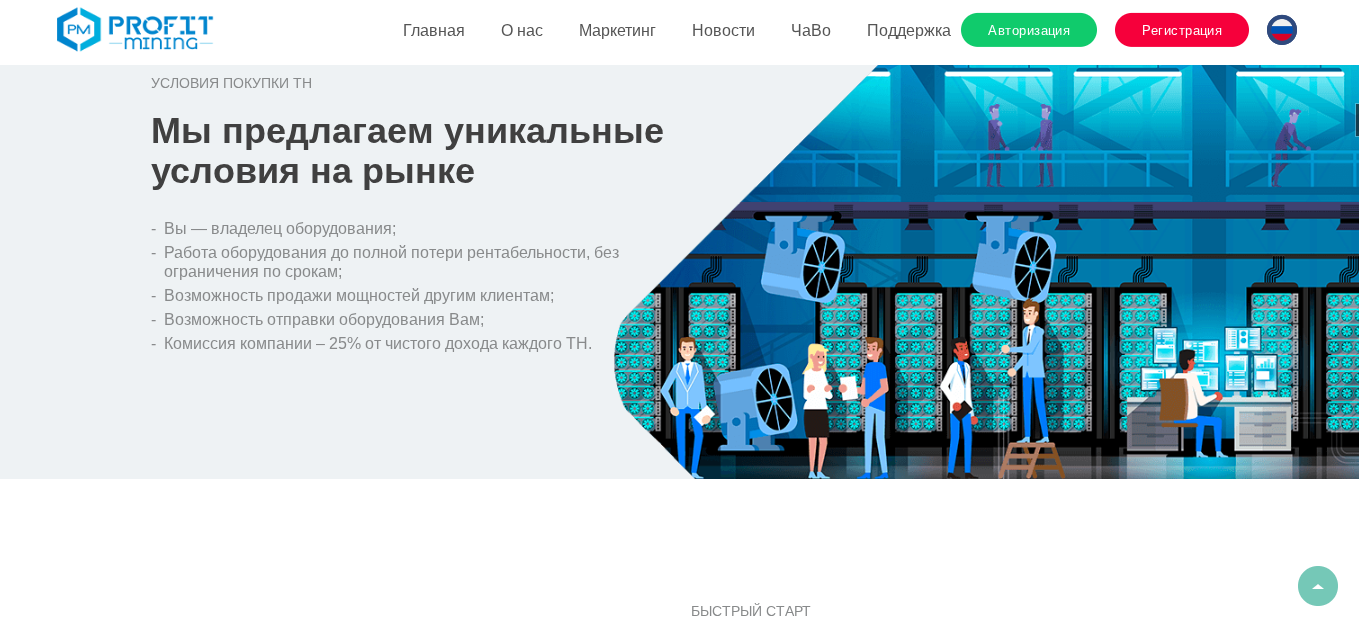Click the Комиссия компании 25% line

tap(378, 343)
